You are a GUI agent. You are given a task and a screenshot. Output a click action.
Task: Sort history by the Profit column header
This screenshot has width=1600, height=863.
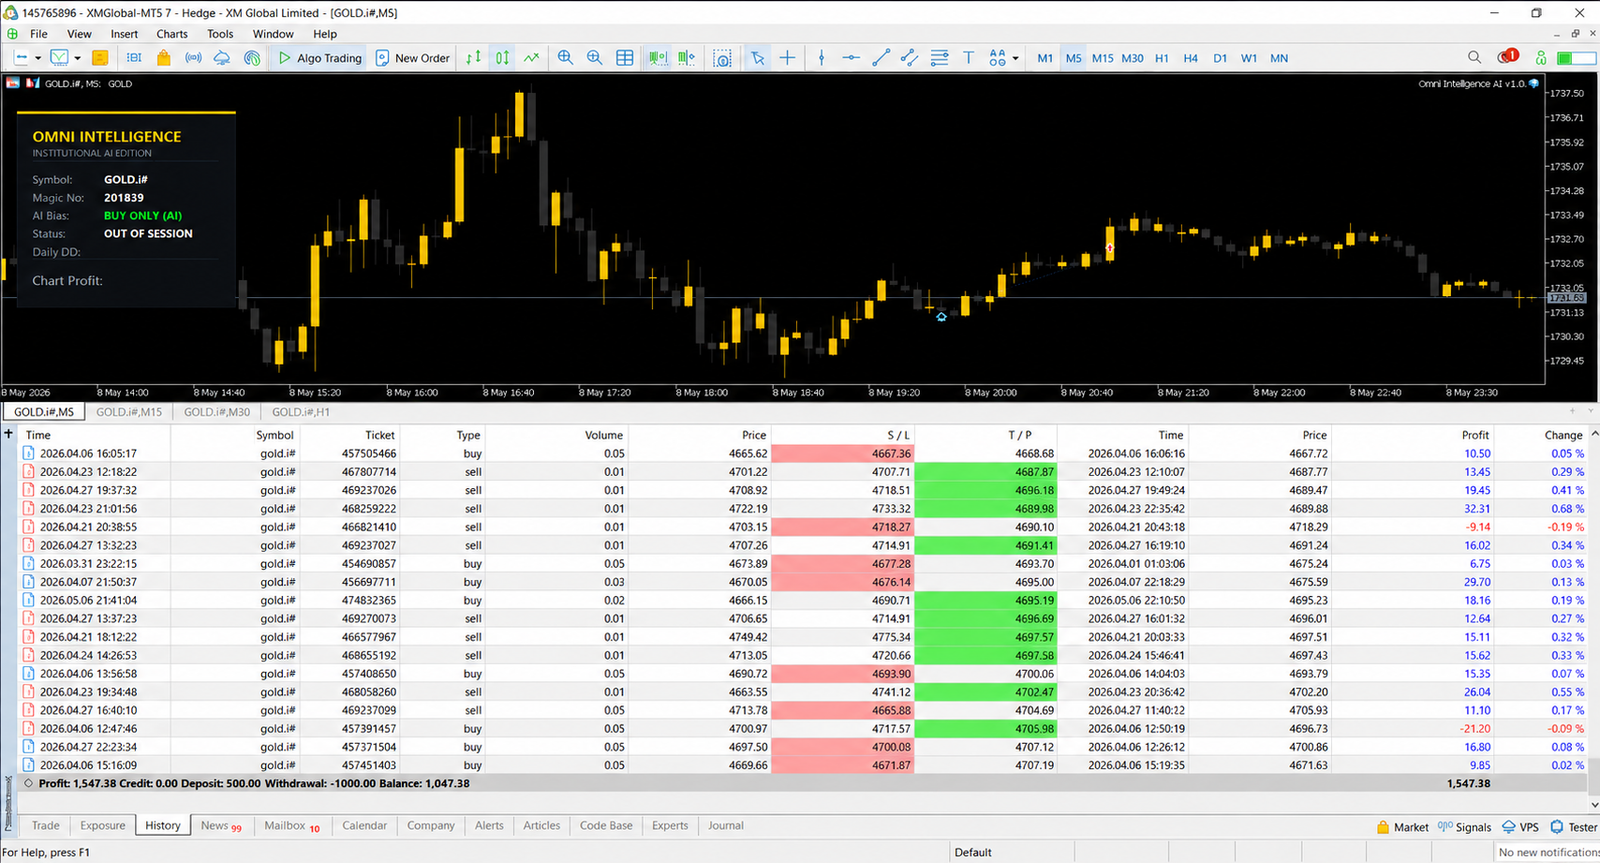pyautogui.click(x=1475, y=435)
